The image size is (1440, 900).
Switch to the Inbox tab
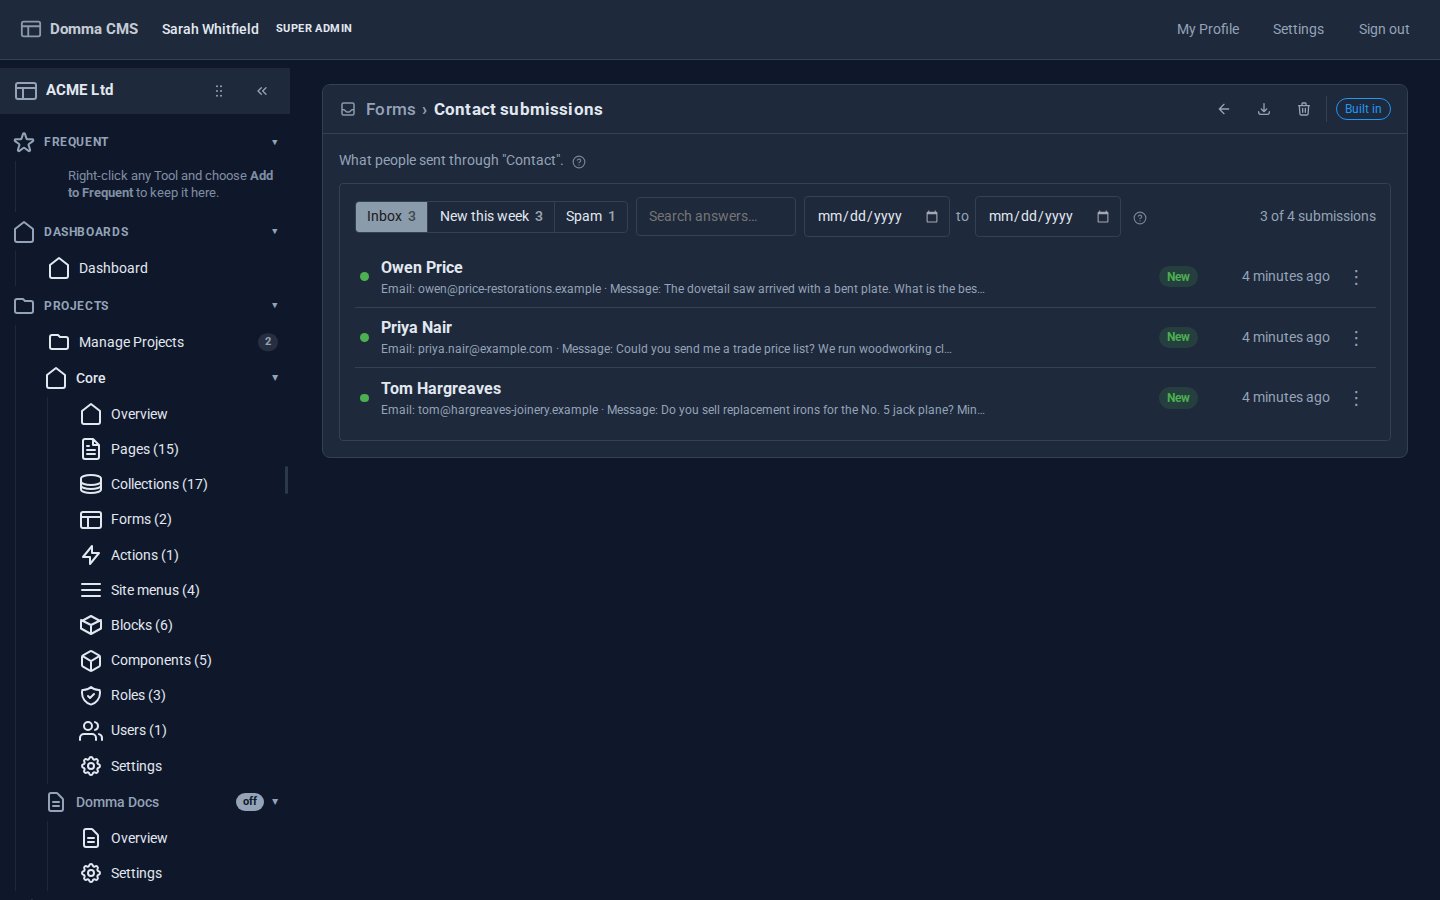click(391, 217)
